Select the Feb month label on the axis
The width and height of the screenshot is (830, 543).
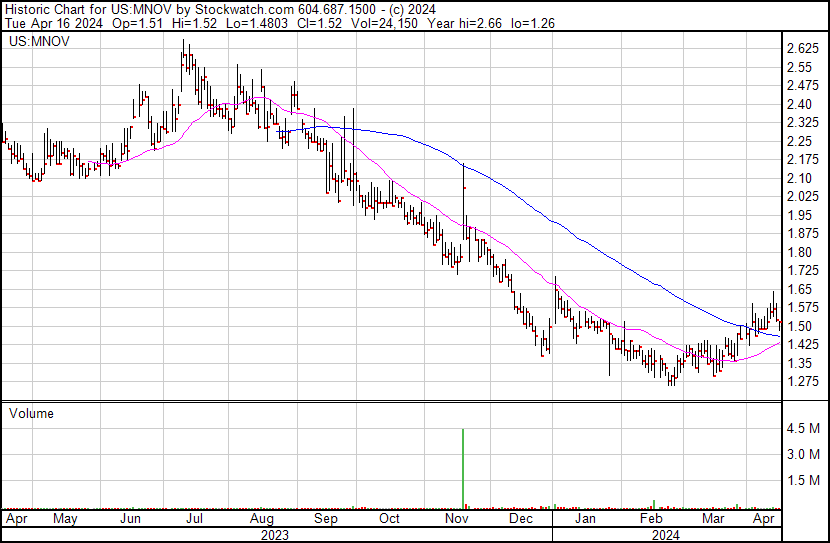(x=651, y=519)
